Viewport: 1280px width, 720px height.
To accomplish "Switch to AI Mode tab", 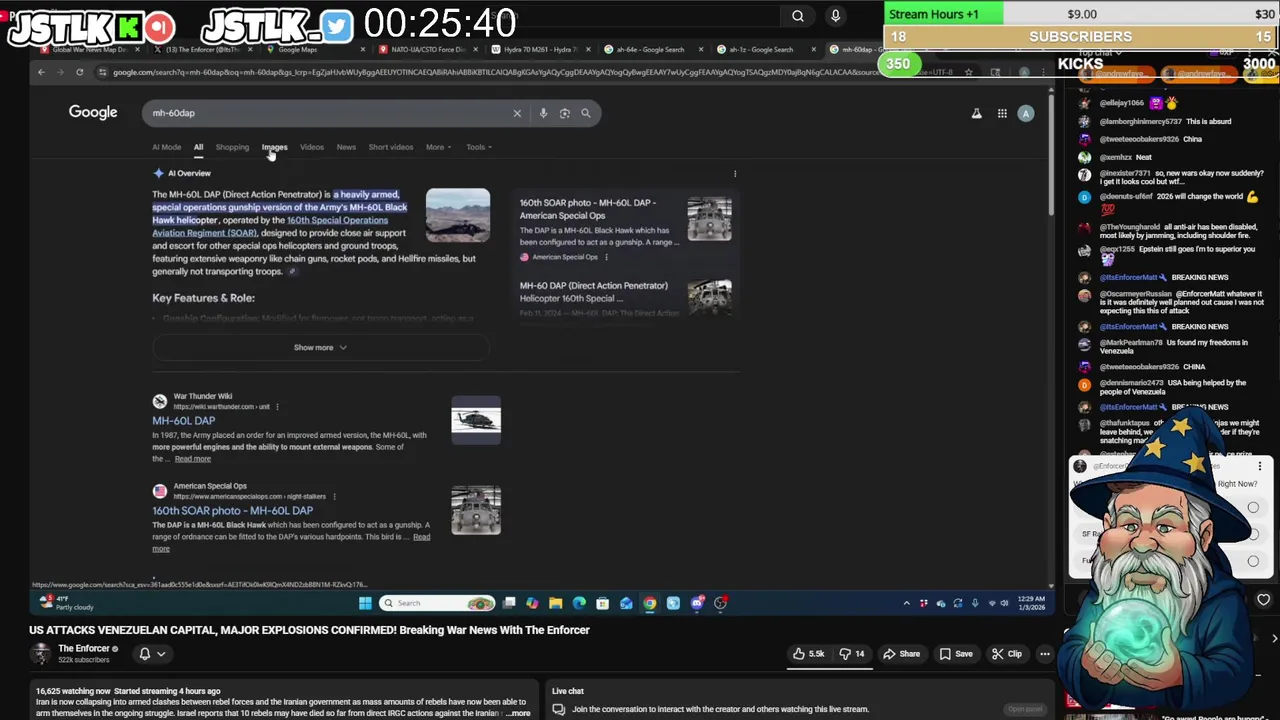I will click(x=166, y=147).
